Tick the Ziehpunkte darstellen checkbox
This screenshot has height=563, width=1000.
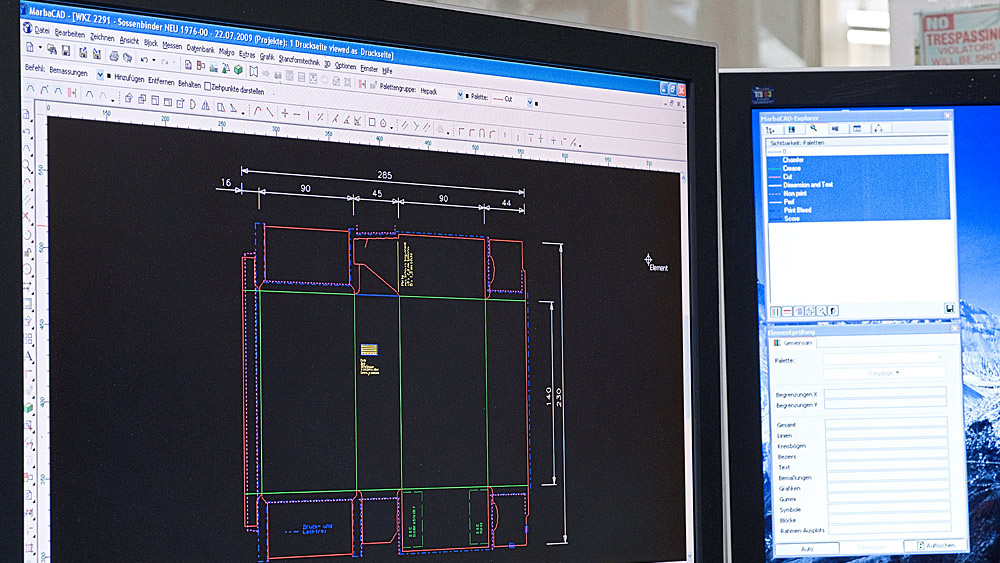[x=207, y=86]
